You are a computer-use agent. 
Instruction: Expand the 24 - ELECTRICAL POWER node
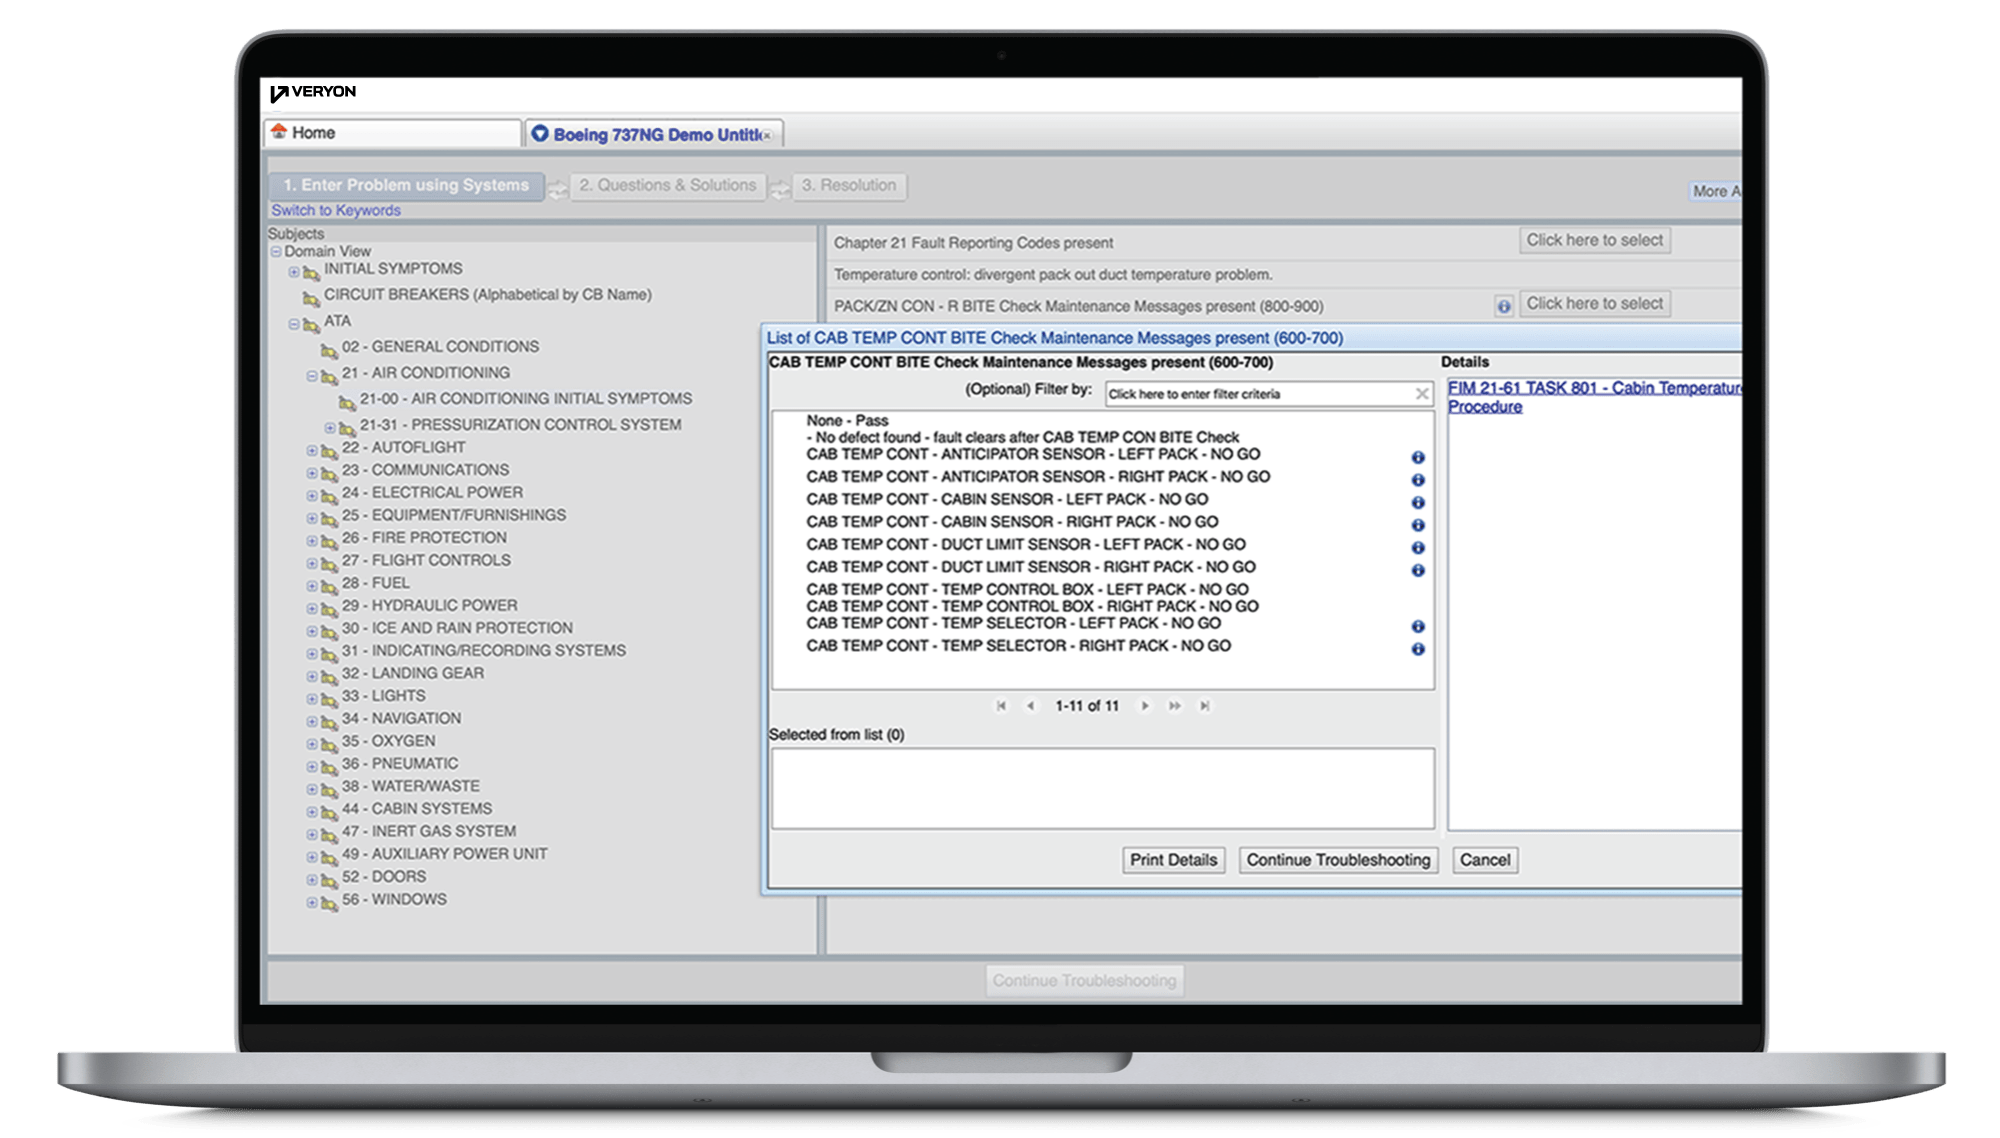click(312, 495)
